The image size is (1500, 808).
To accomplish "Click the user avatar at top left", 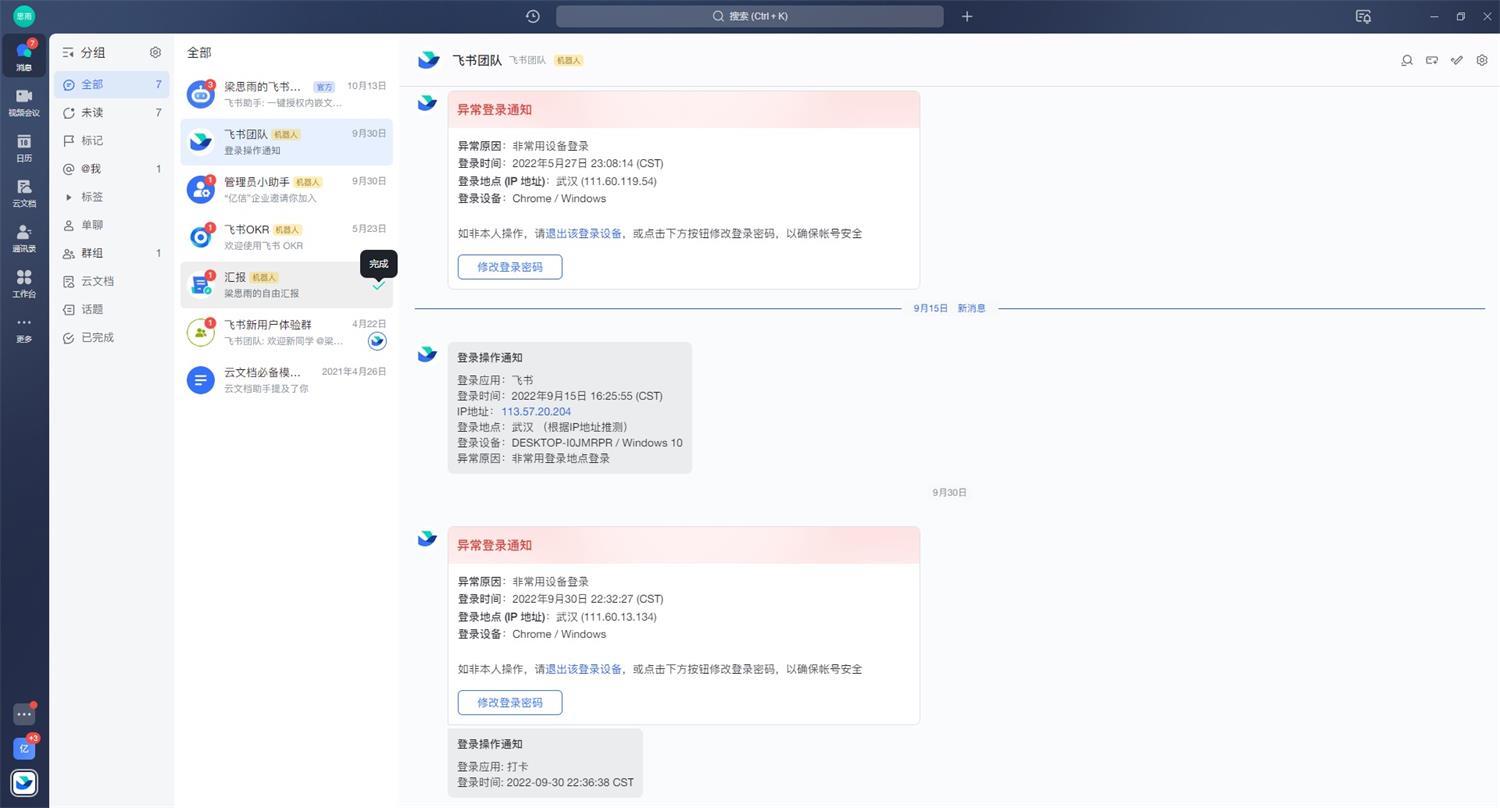I will coord(24,16).
